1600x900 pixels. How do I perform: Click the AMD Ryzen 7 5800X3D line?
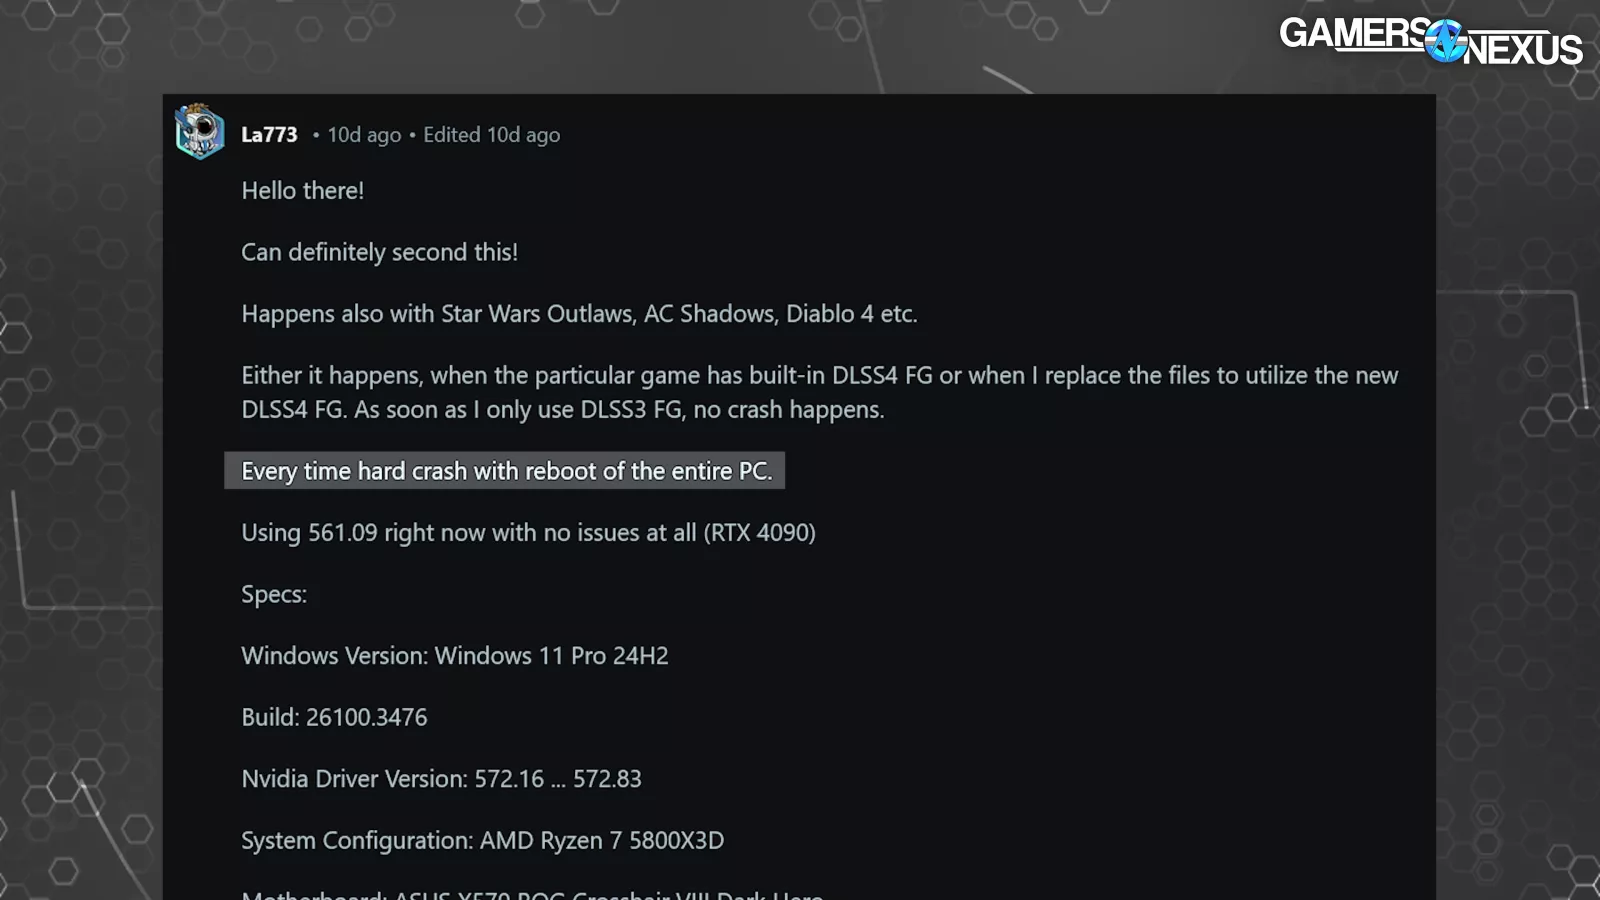click(482, 841)
